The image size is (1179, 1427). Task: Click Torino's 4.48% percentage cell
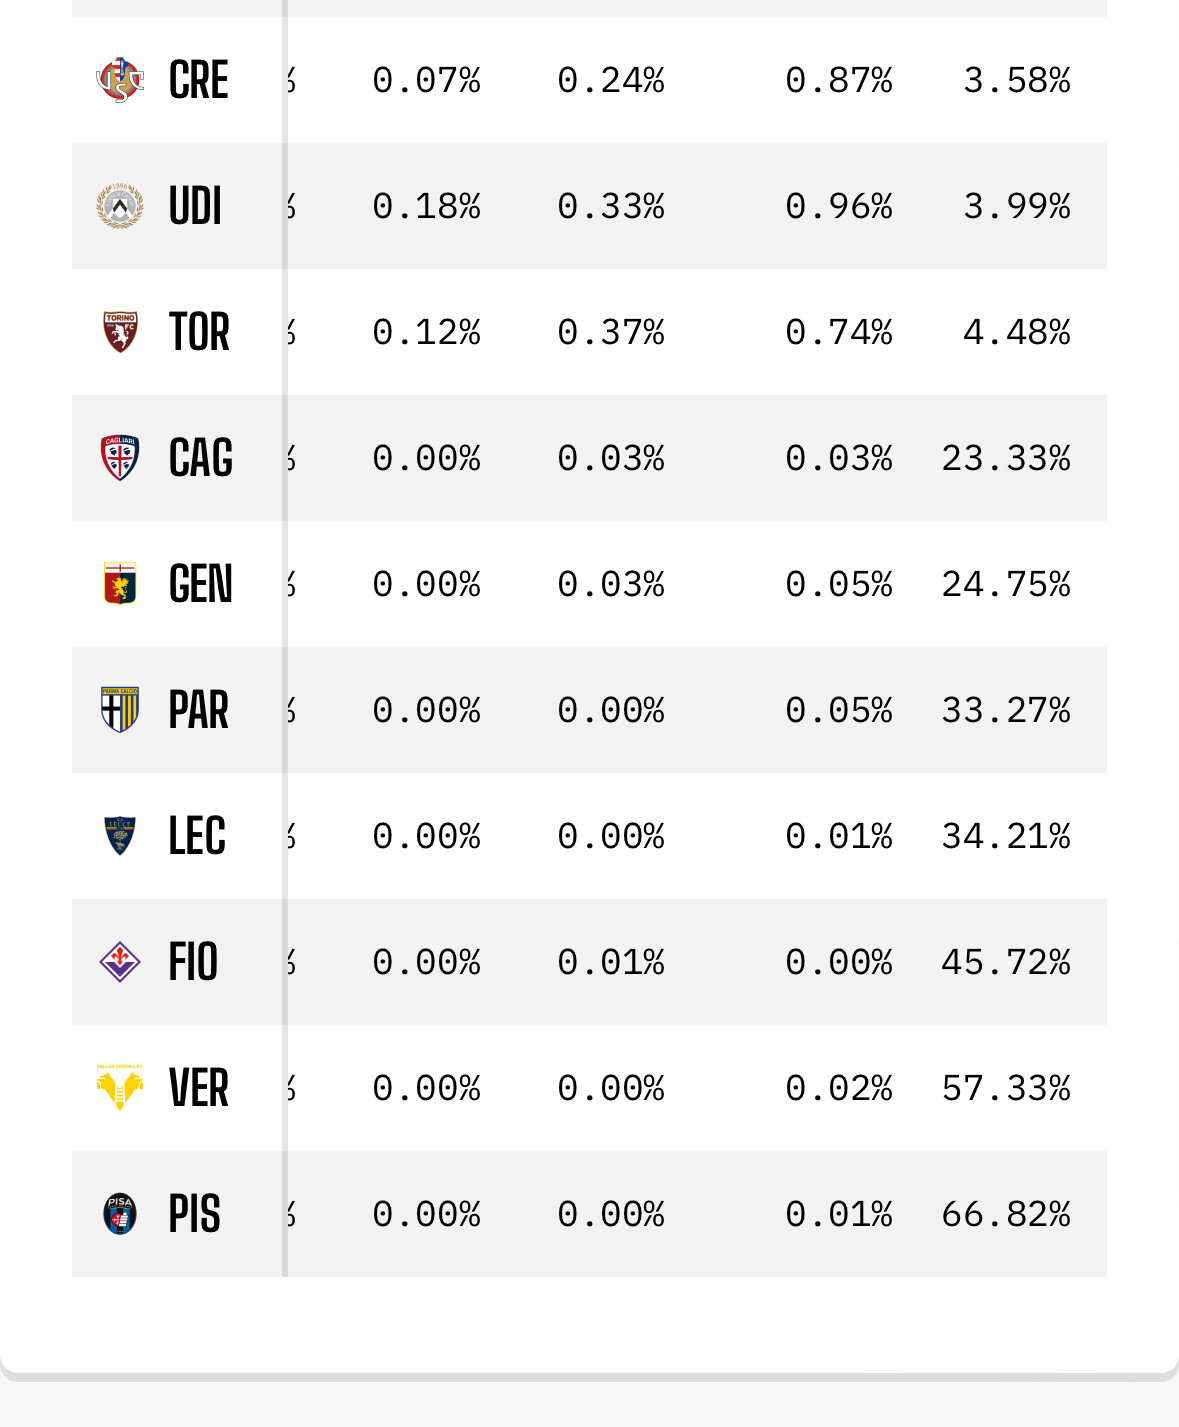(x=1017, y=332)
